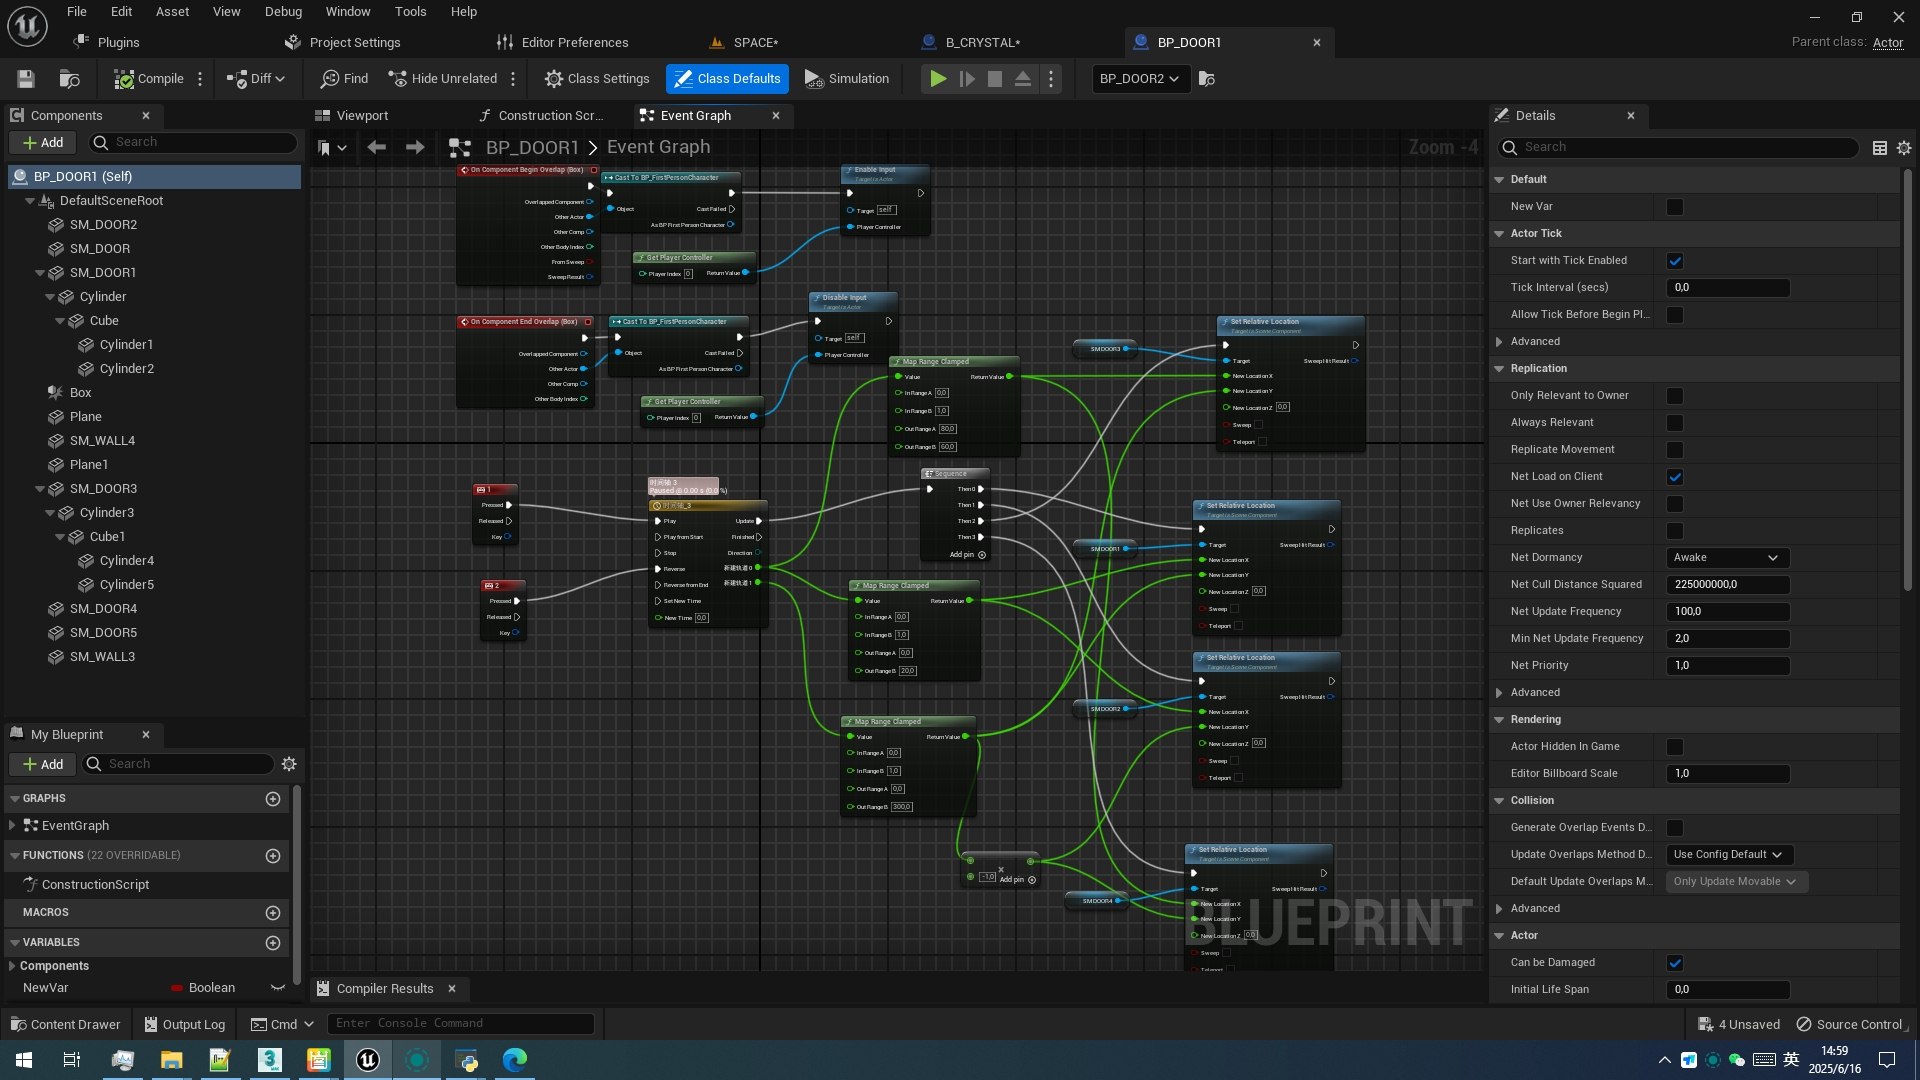
Task: Open Compile options three-dot menu
Action: (200, 79)
